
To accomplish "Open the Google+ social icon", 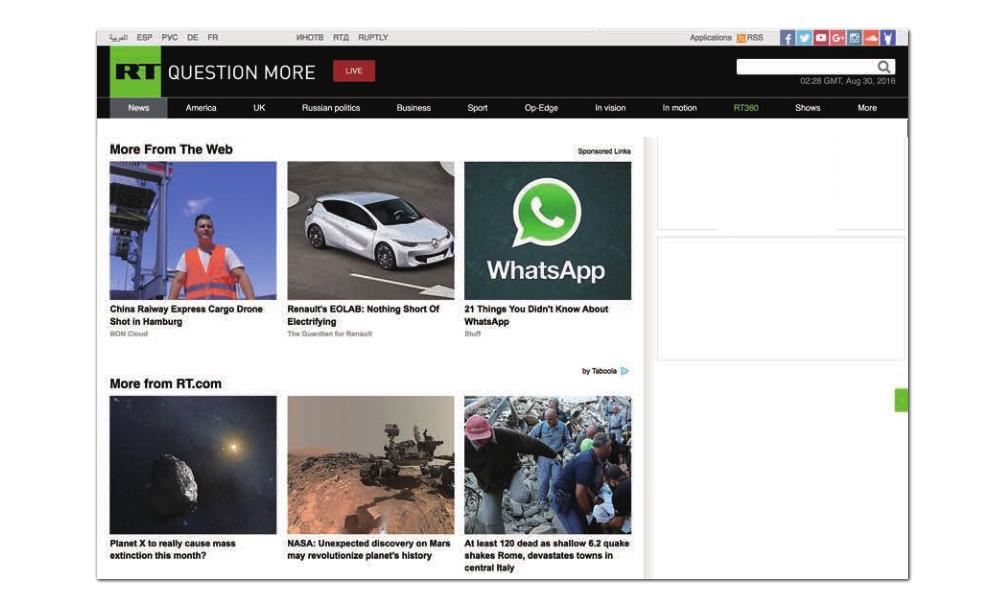I will [x=838, y=38].
